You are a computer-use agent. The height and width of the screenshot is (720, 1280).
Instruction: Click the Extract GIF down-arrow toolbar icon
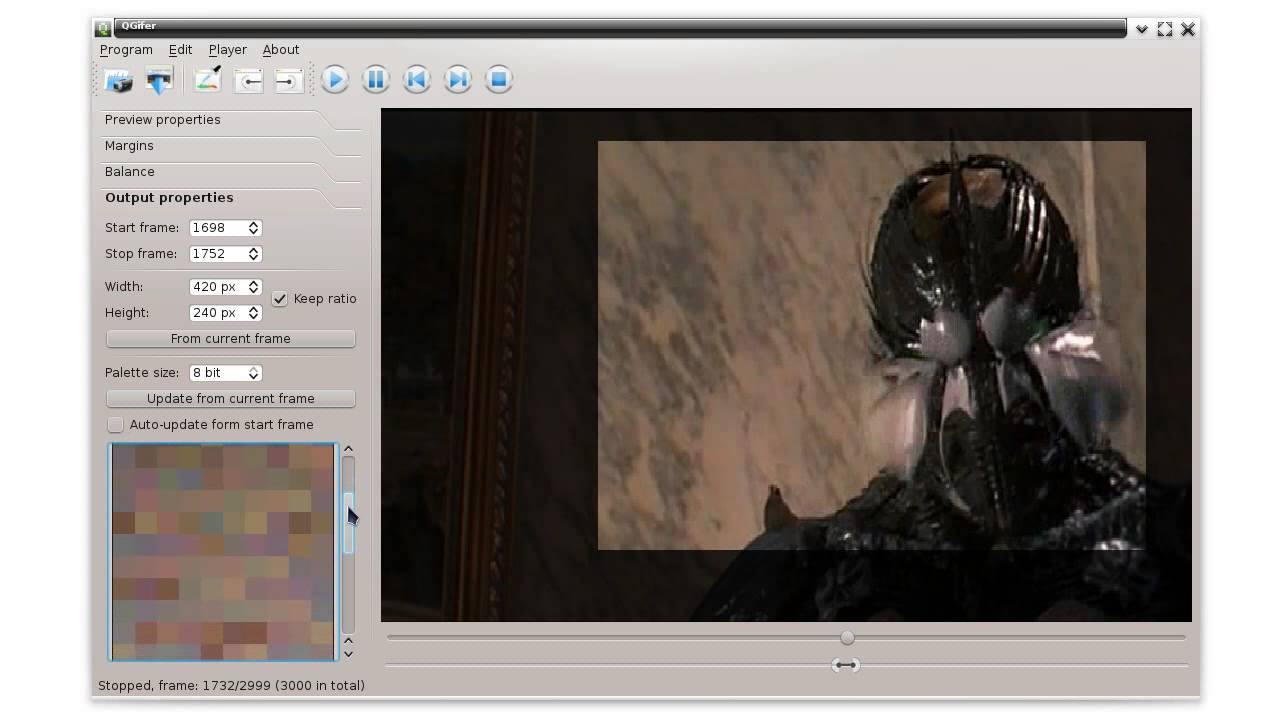tap(159, 80)
